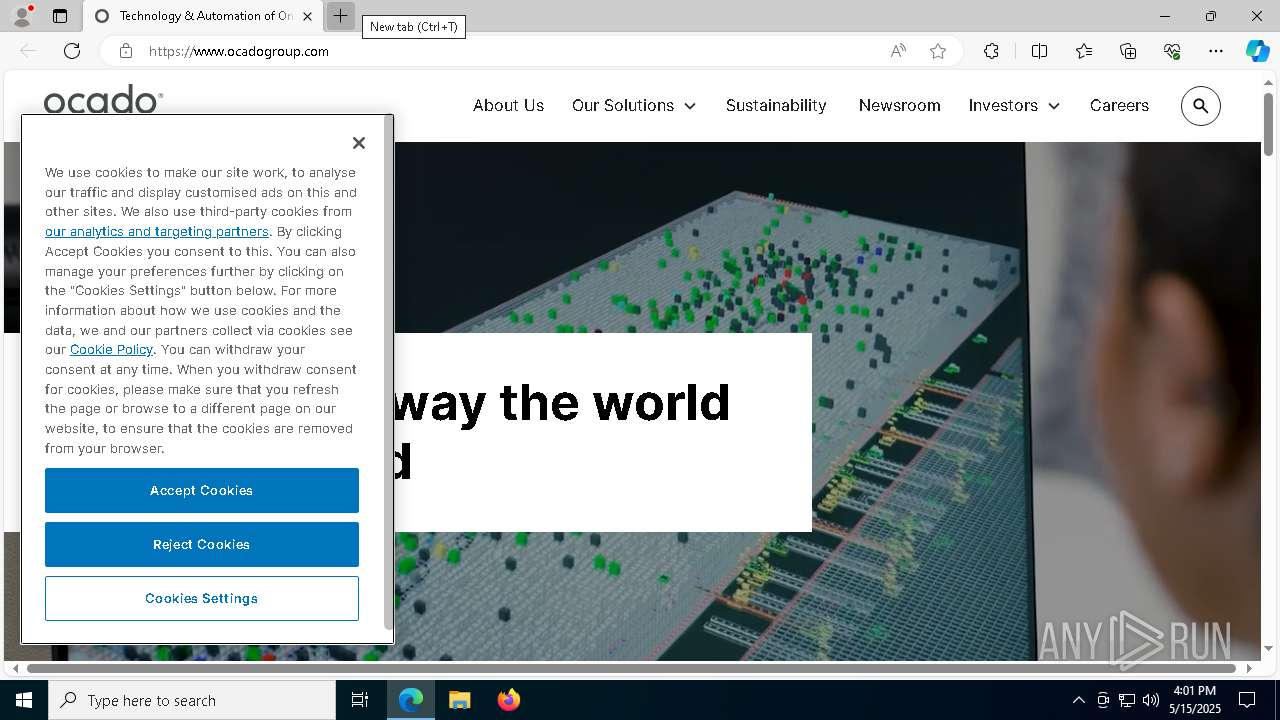Screen dimensions: 1280x720
Task: Expand the Our Solutions chevron
Action: (690, 106)
